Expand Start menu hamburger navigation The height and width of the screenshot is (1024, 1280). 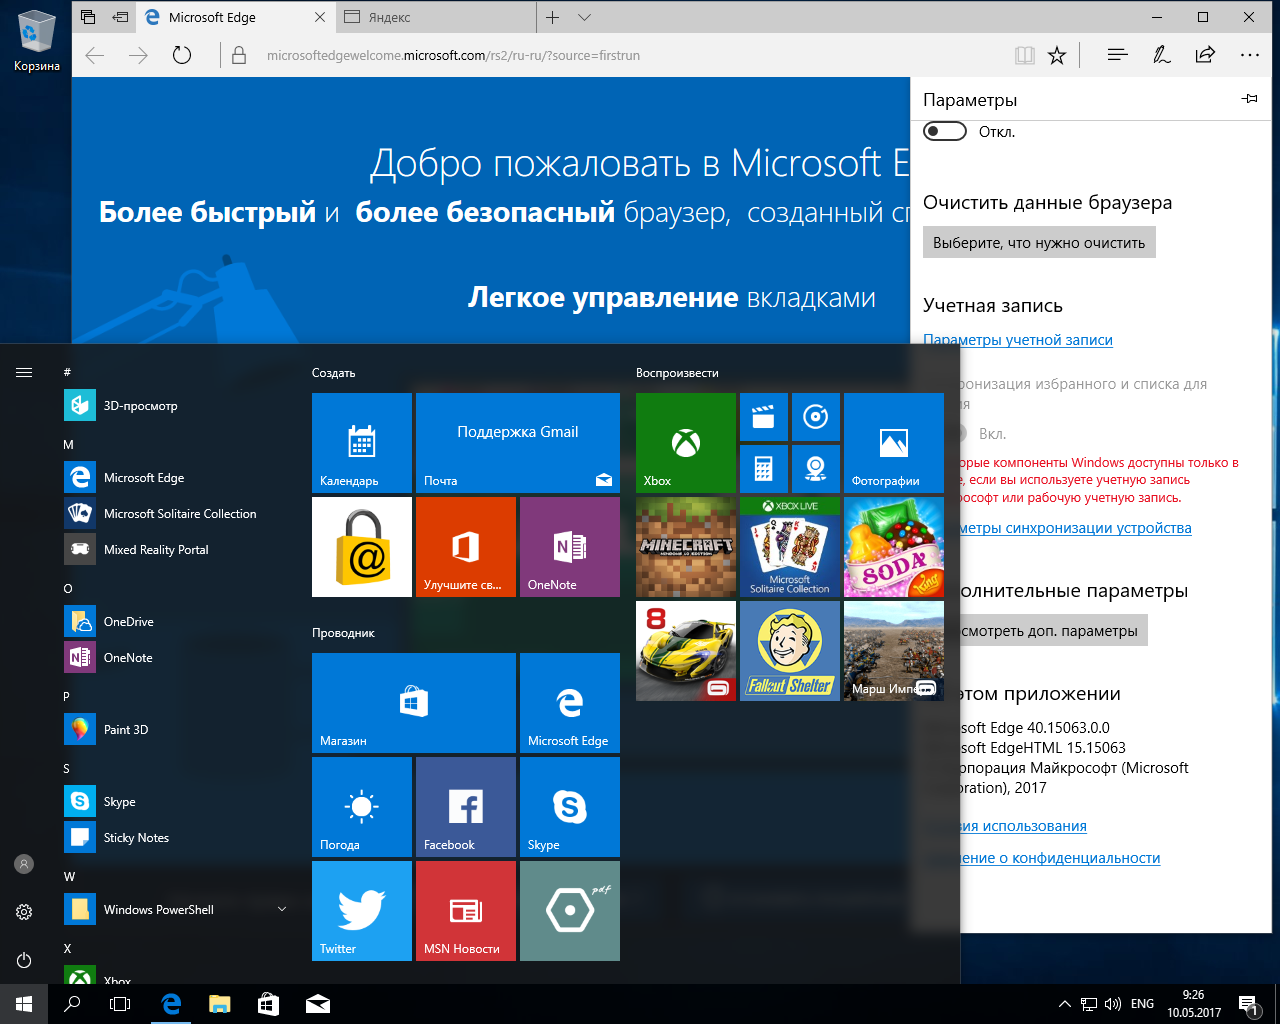click(x=24, y=372)
